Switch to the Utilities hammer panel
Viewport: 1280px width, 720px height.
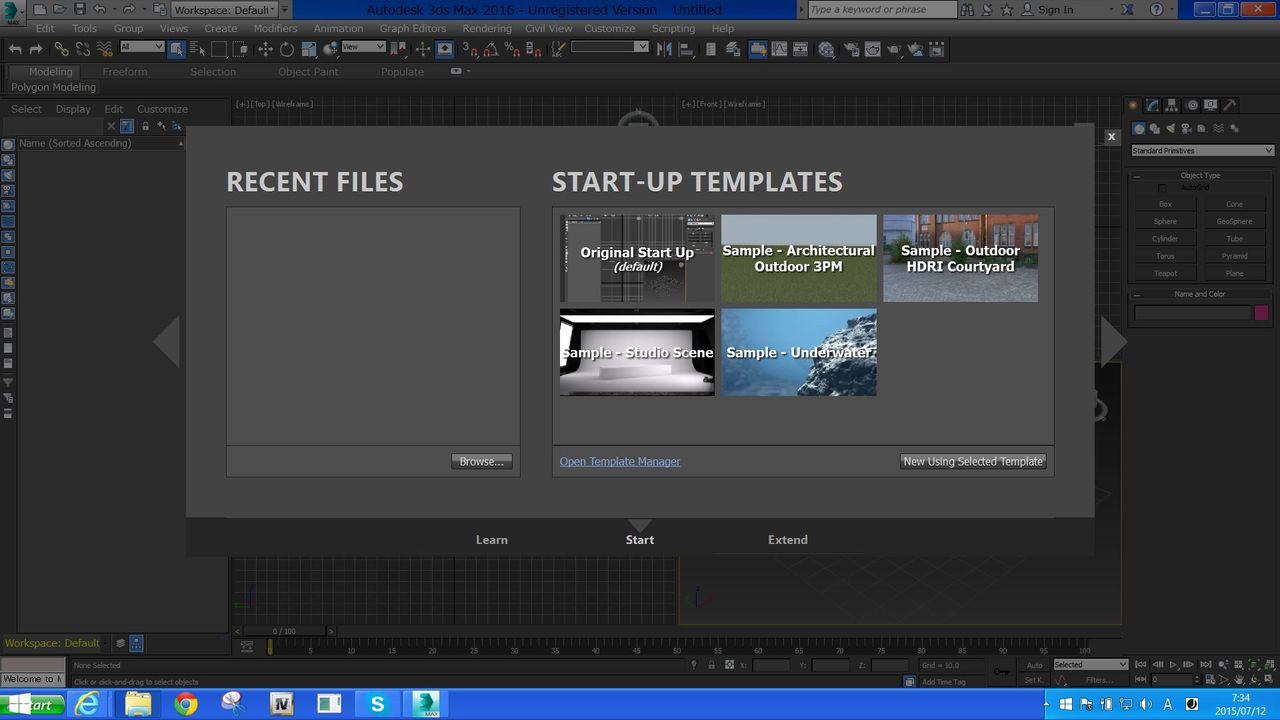pyautogui.click(x=1229, y=105)
